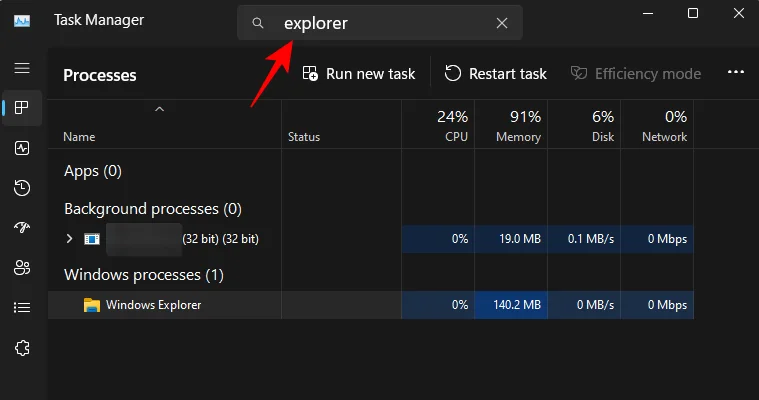
Task: Open the Performance sidebar icon
Action: pos(22,148)
